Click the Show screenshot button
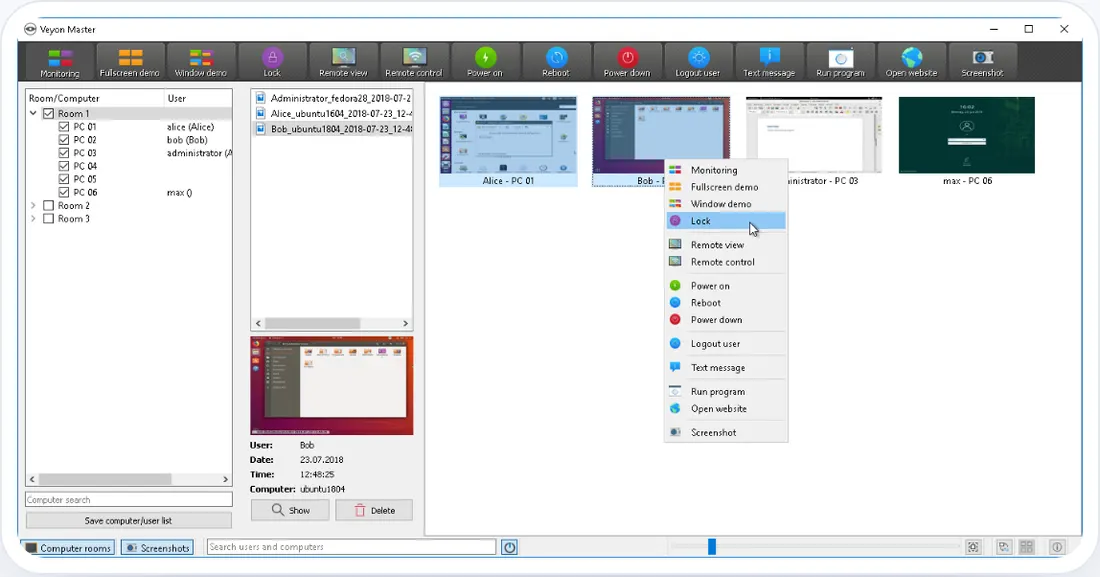Viewport: 1100px width, 577px height. tap(290, 510)
